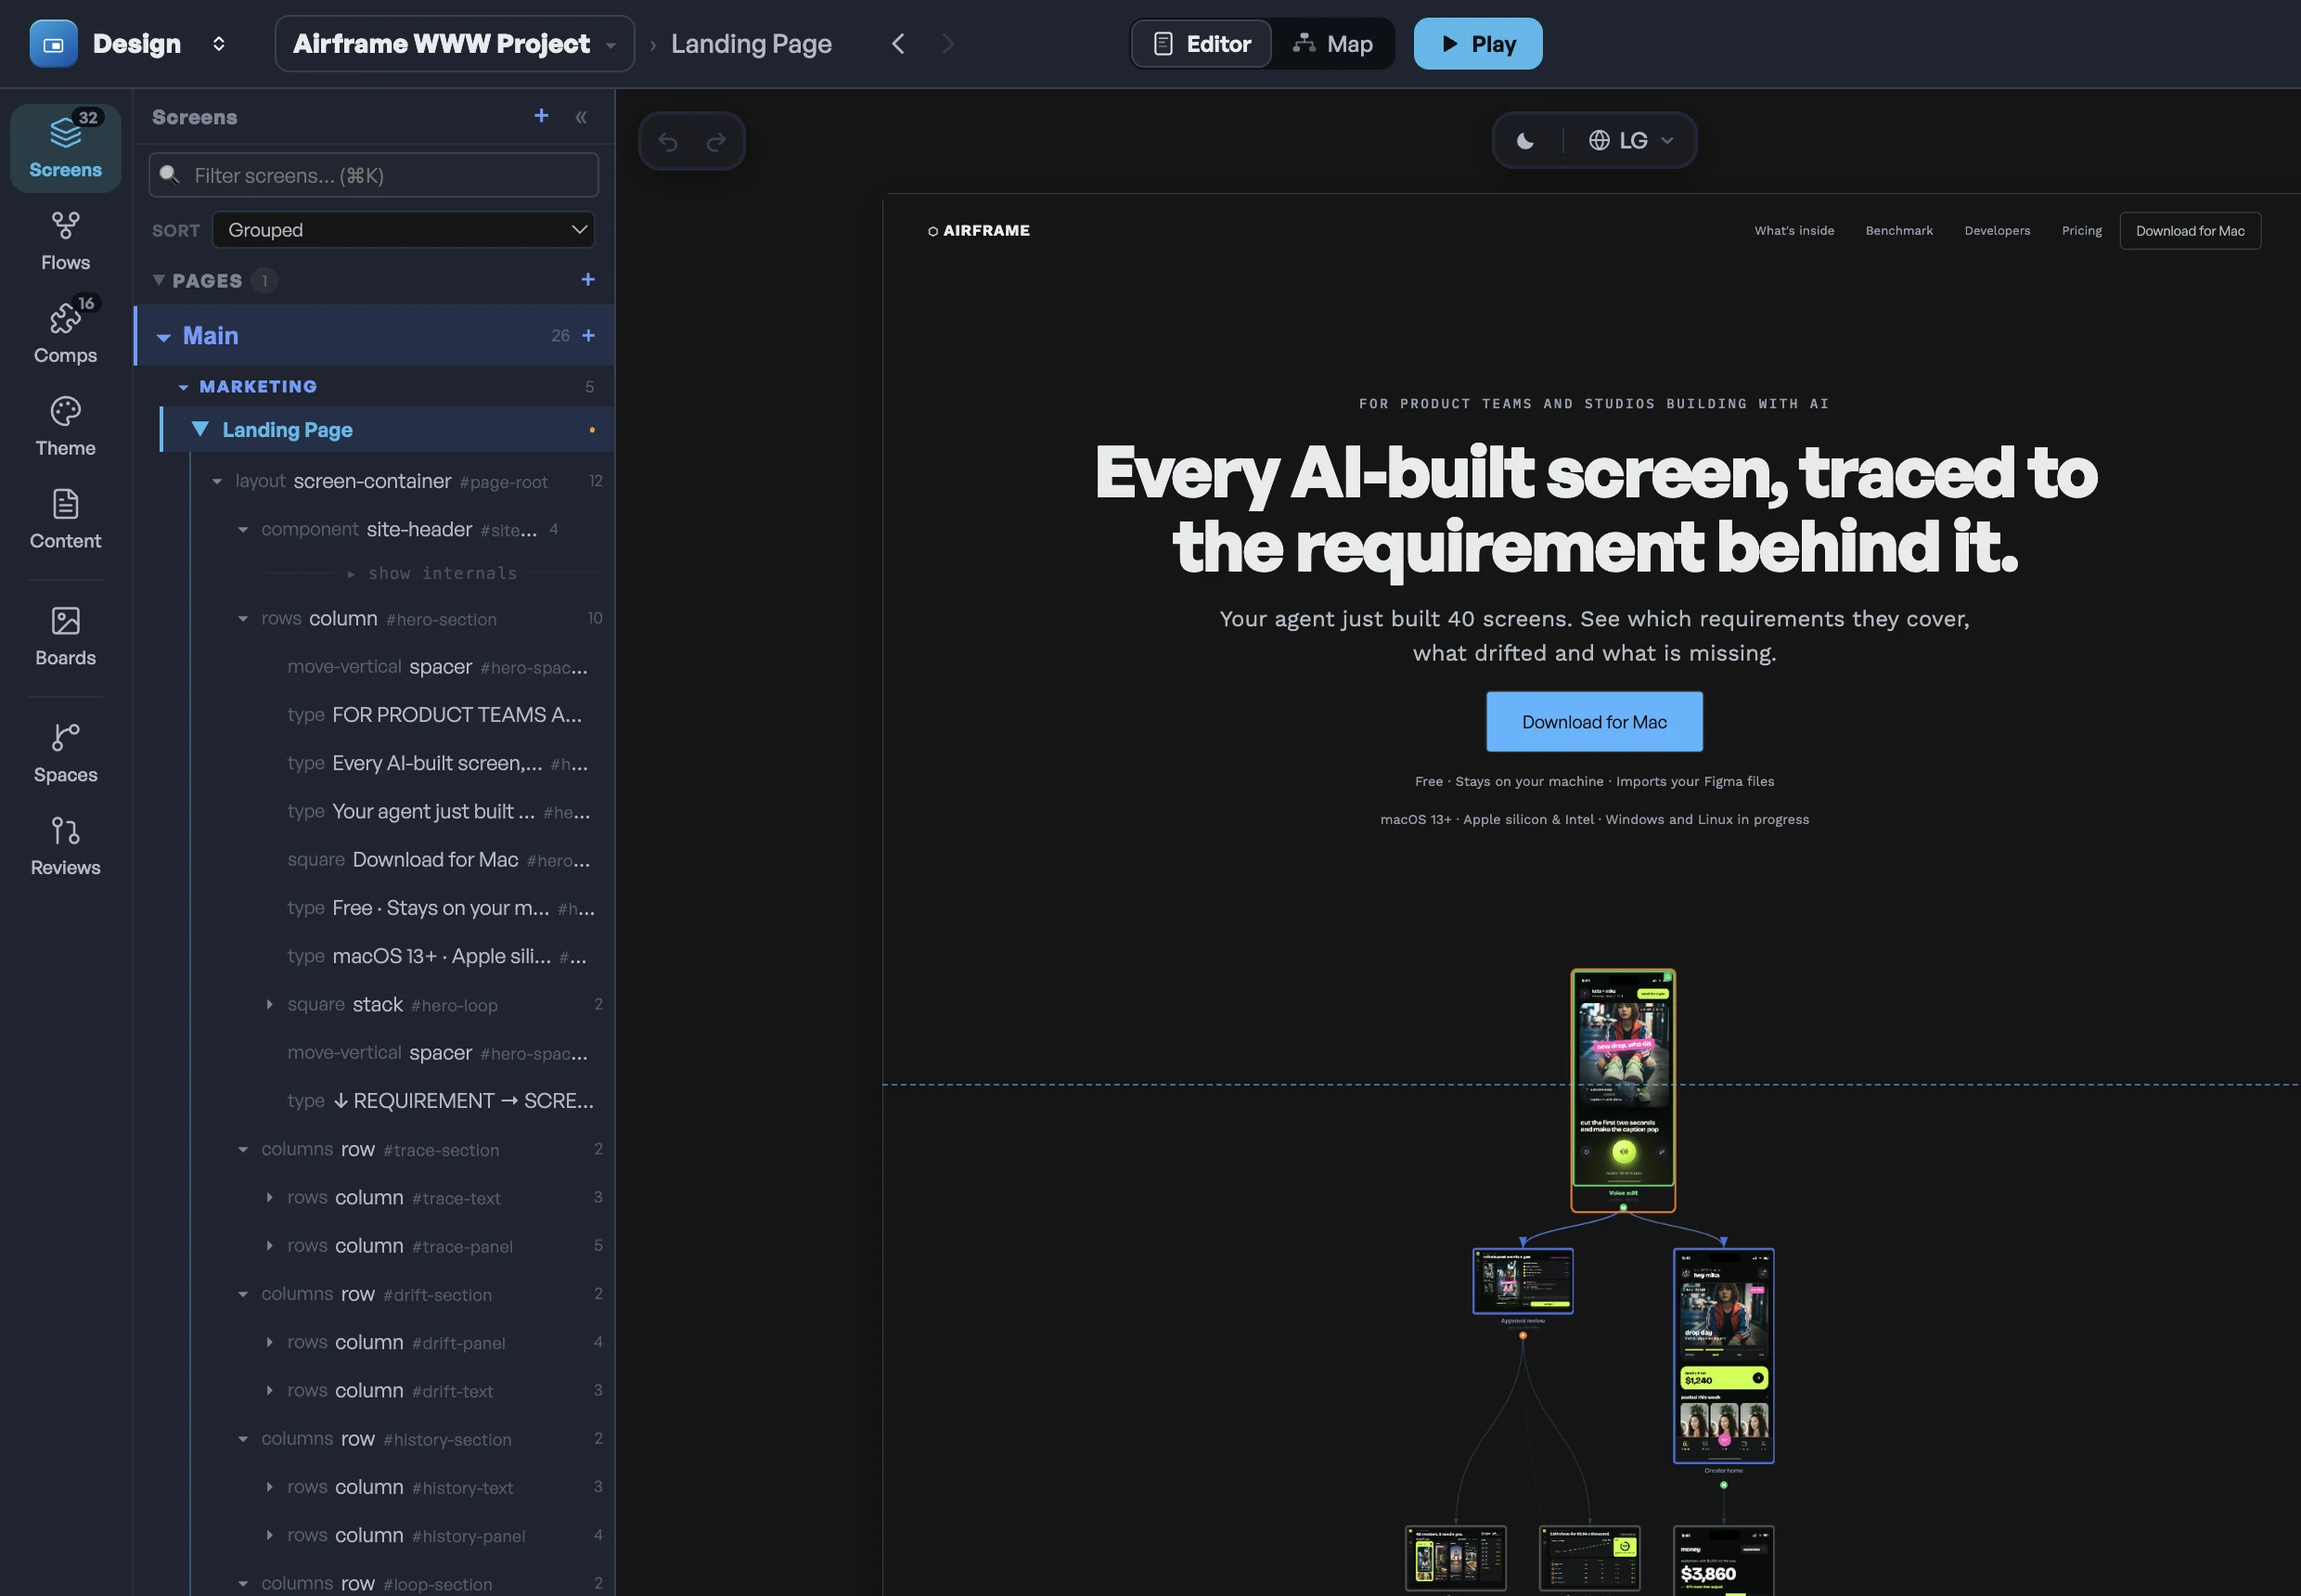Select the REQUIREMENT → SCRE type row
Viewport: 2301px width, 1596px height.
(x=440, y=1101)
